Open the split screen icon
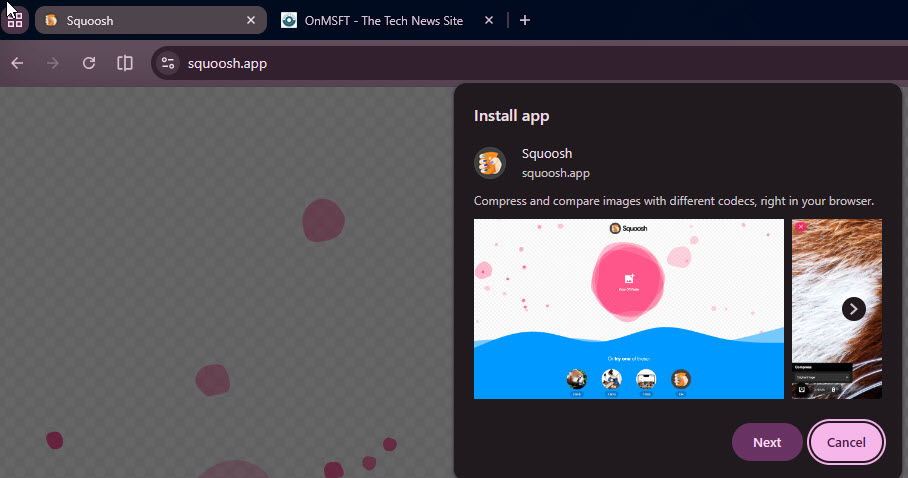The image size is (908, 478). [x=125, y=63]
